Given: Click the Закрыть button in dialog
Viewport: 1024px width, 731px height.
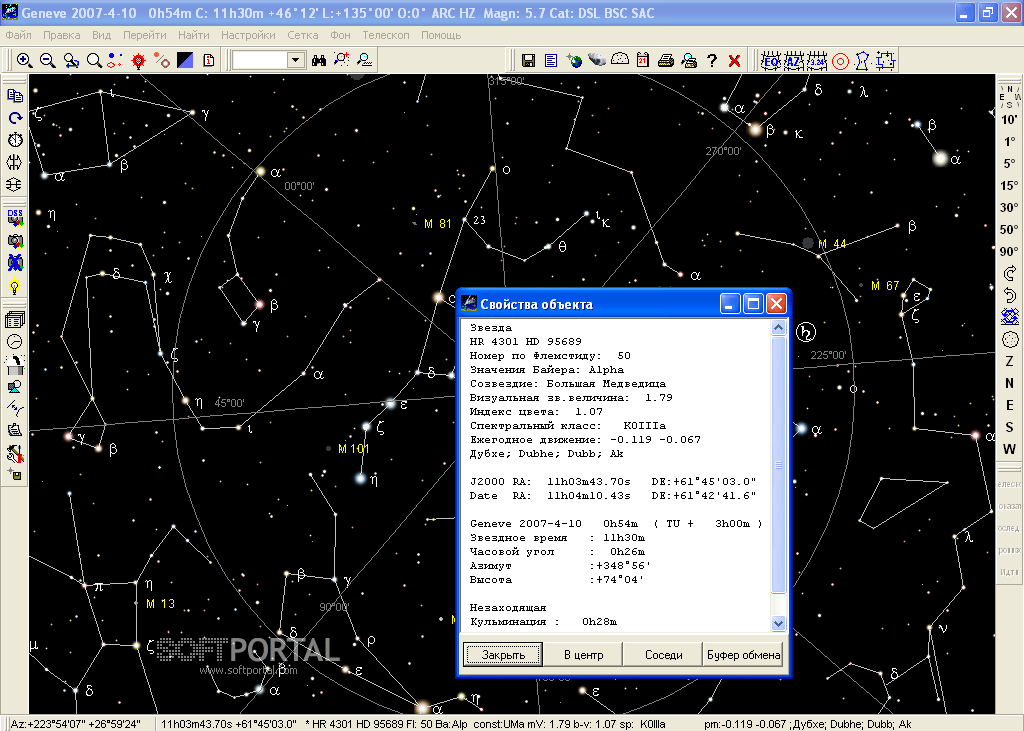Looking at the screenshot, I should (x=503, y=655).
